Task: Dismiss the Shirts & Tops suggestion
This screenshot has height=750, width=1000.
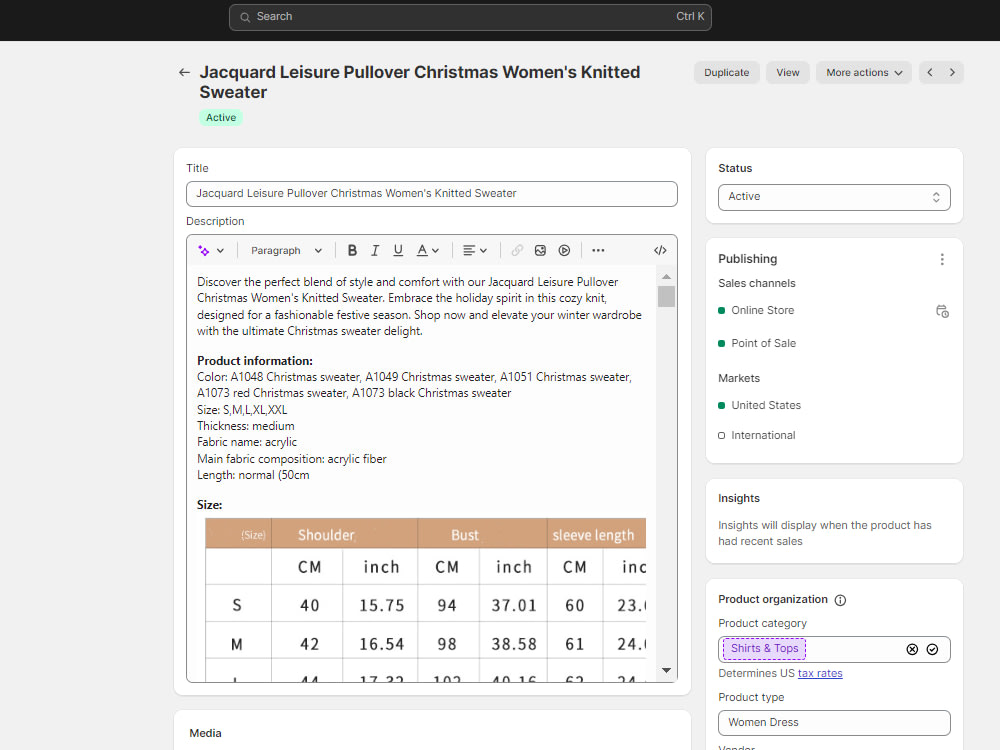Action: click(x=912, y=649)
